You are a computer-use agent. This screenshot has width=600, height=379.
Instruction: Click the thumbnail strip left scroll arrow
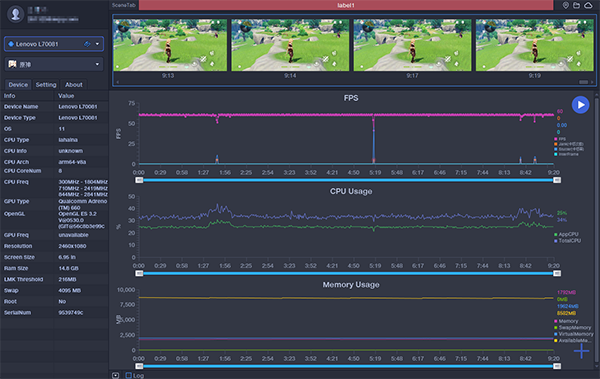pyautogui.click(x=117, y=82)
